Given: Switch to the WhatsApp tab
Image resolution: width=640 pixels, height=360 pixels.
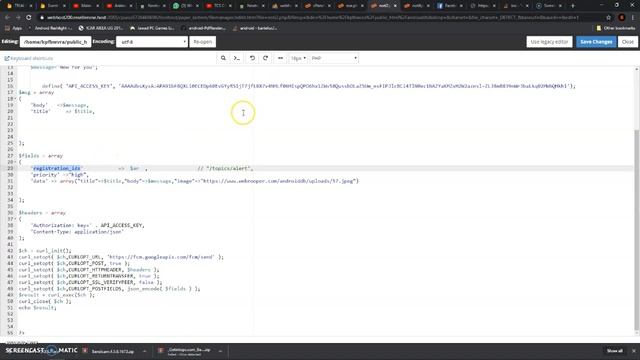Looking at the screenshot, I should 186,6.
